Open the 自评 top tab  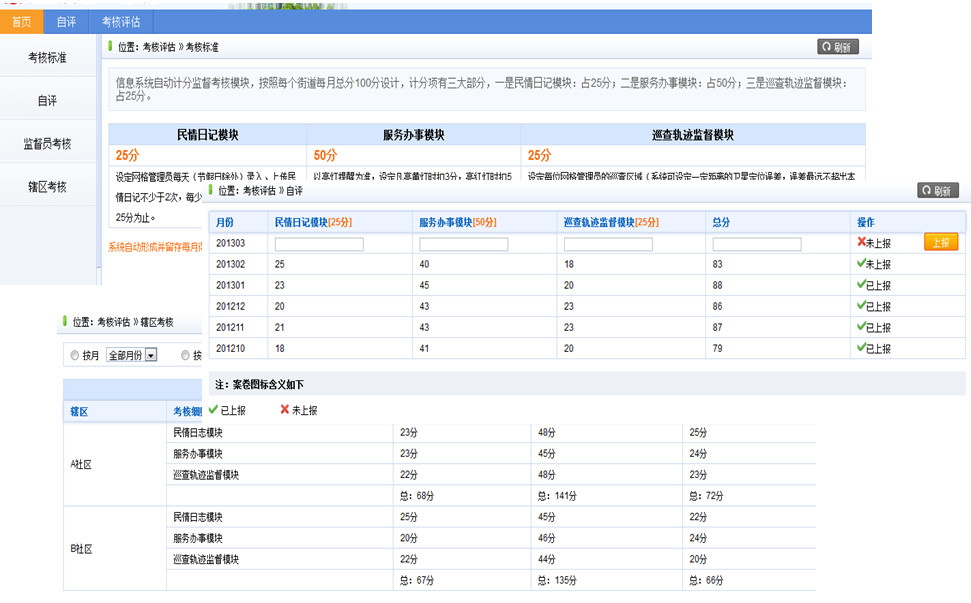[66, 21]
